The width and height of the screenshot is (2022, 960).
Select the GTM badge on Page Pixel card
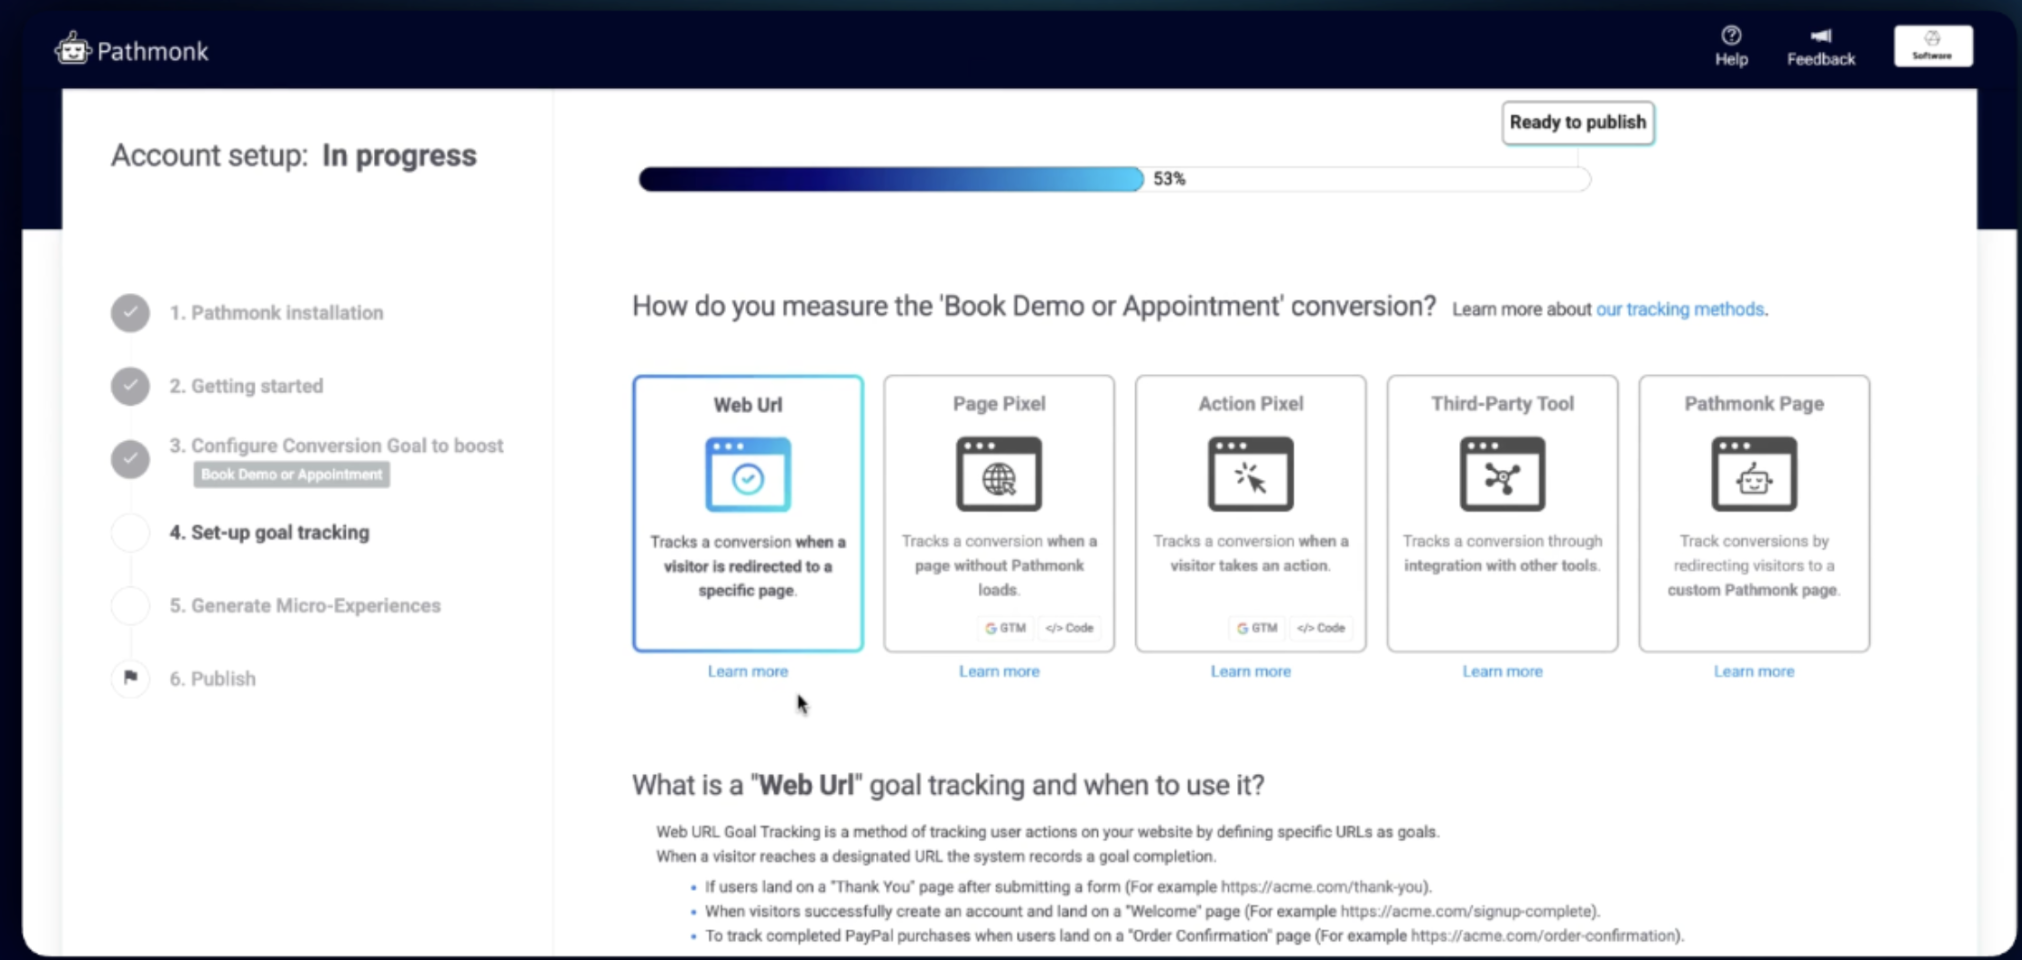click(x=1006, y=628)
